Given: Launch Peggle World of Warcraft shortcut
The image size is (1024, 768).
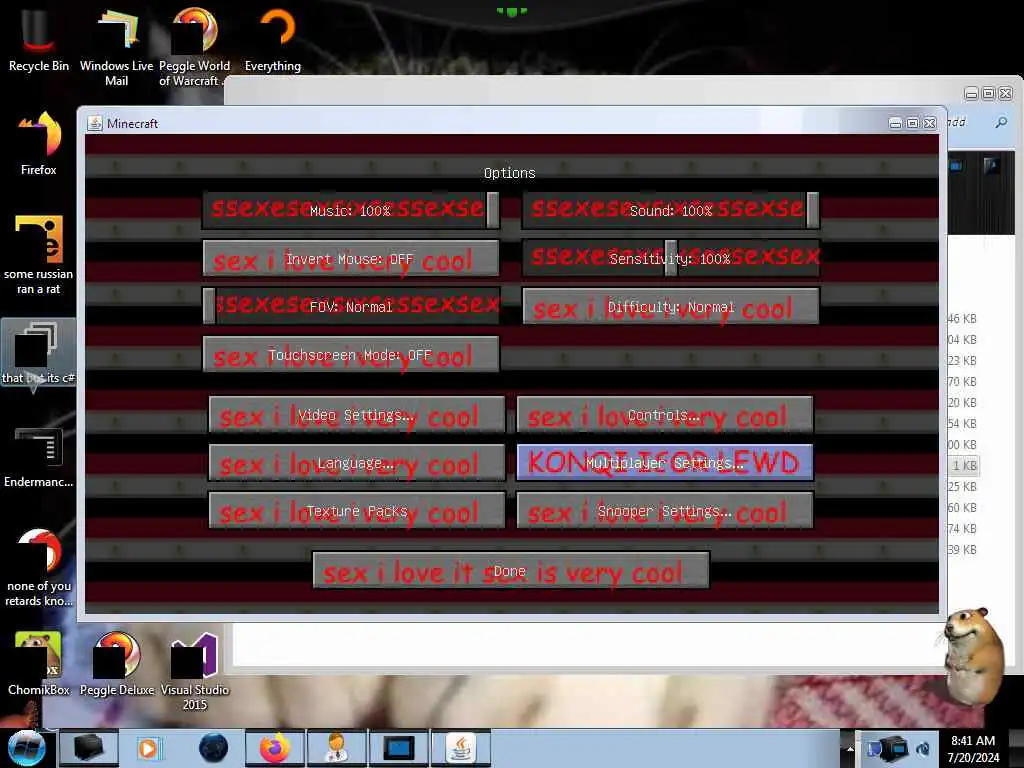Looking at the screenshot, I should tap(194, 46).
